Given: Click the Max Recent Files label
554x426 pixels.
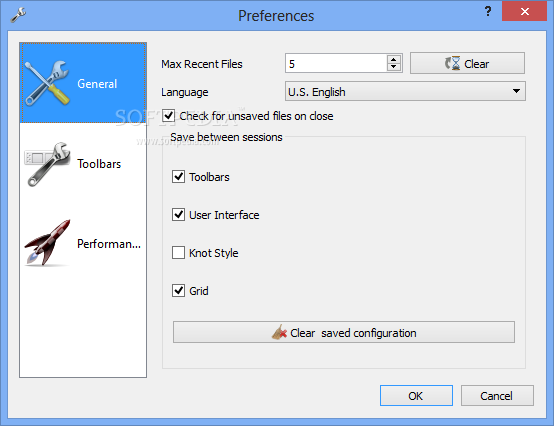Looking at the screenshot, I should click(202, 64).
